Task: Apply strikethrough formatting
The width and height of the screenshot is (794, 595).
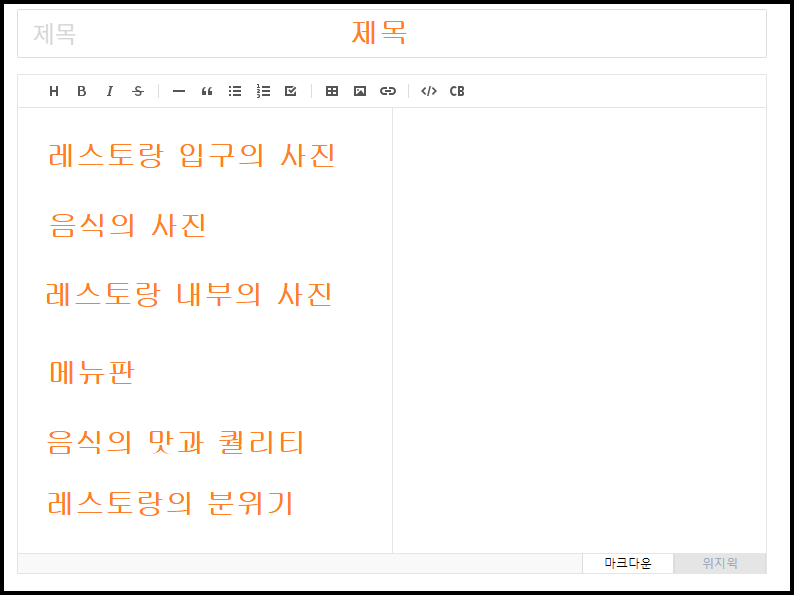Action: point(138,91)
